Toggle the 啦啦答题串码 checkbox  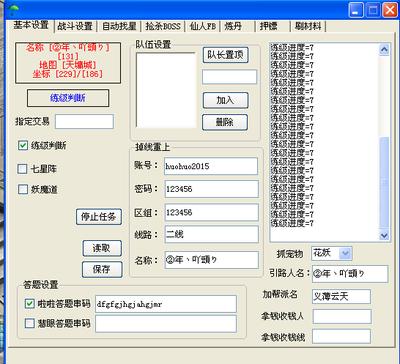click(x=30, y=304)
